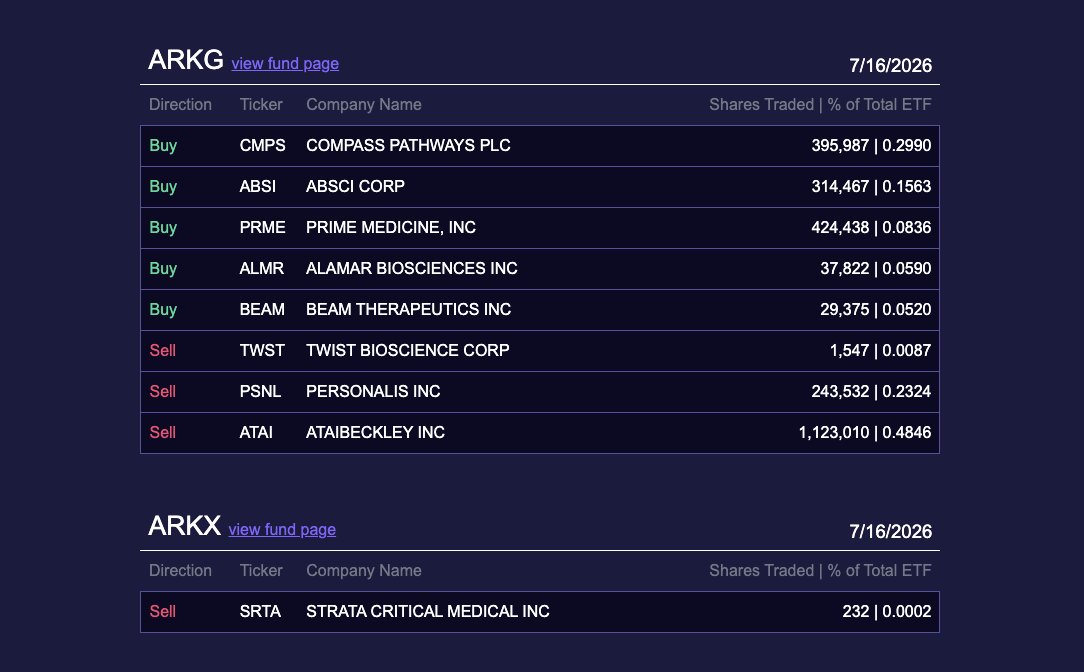Click the value 1,547 | 0.0087
This screenshot has height=672, width=1084.
881,351
